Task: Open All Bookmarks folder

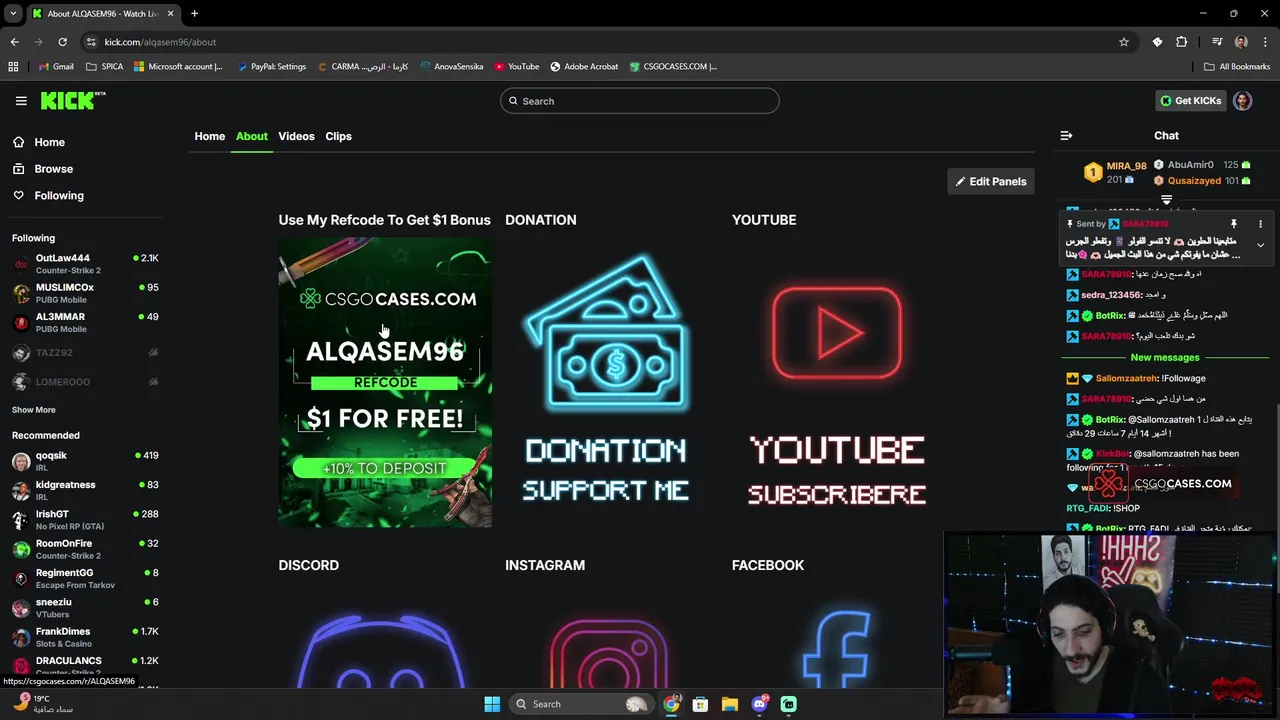Action: (1237, 67)
